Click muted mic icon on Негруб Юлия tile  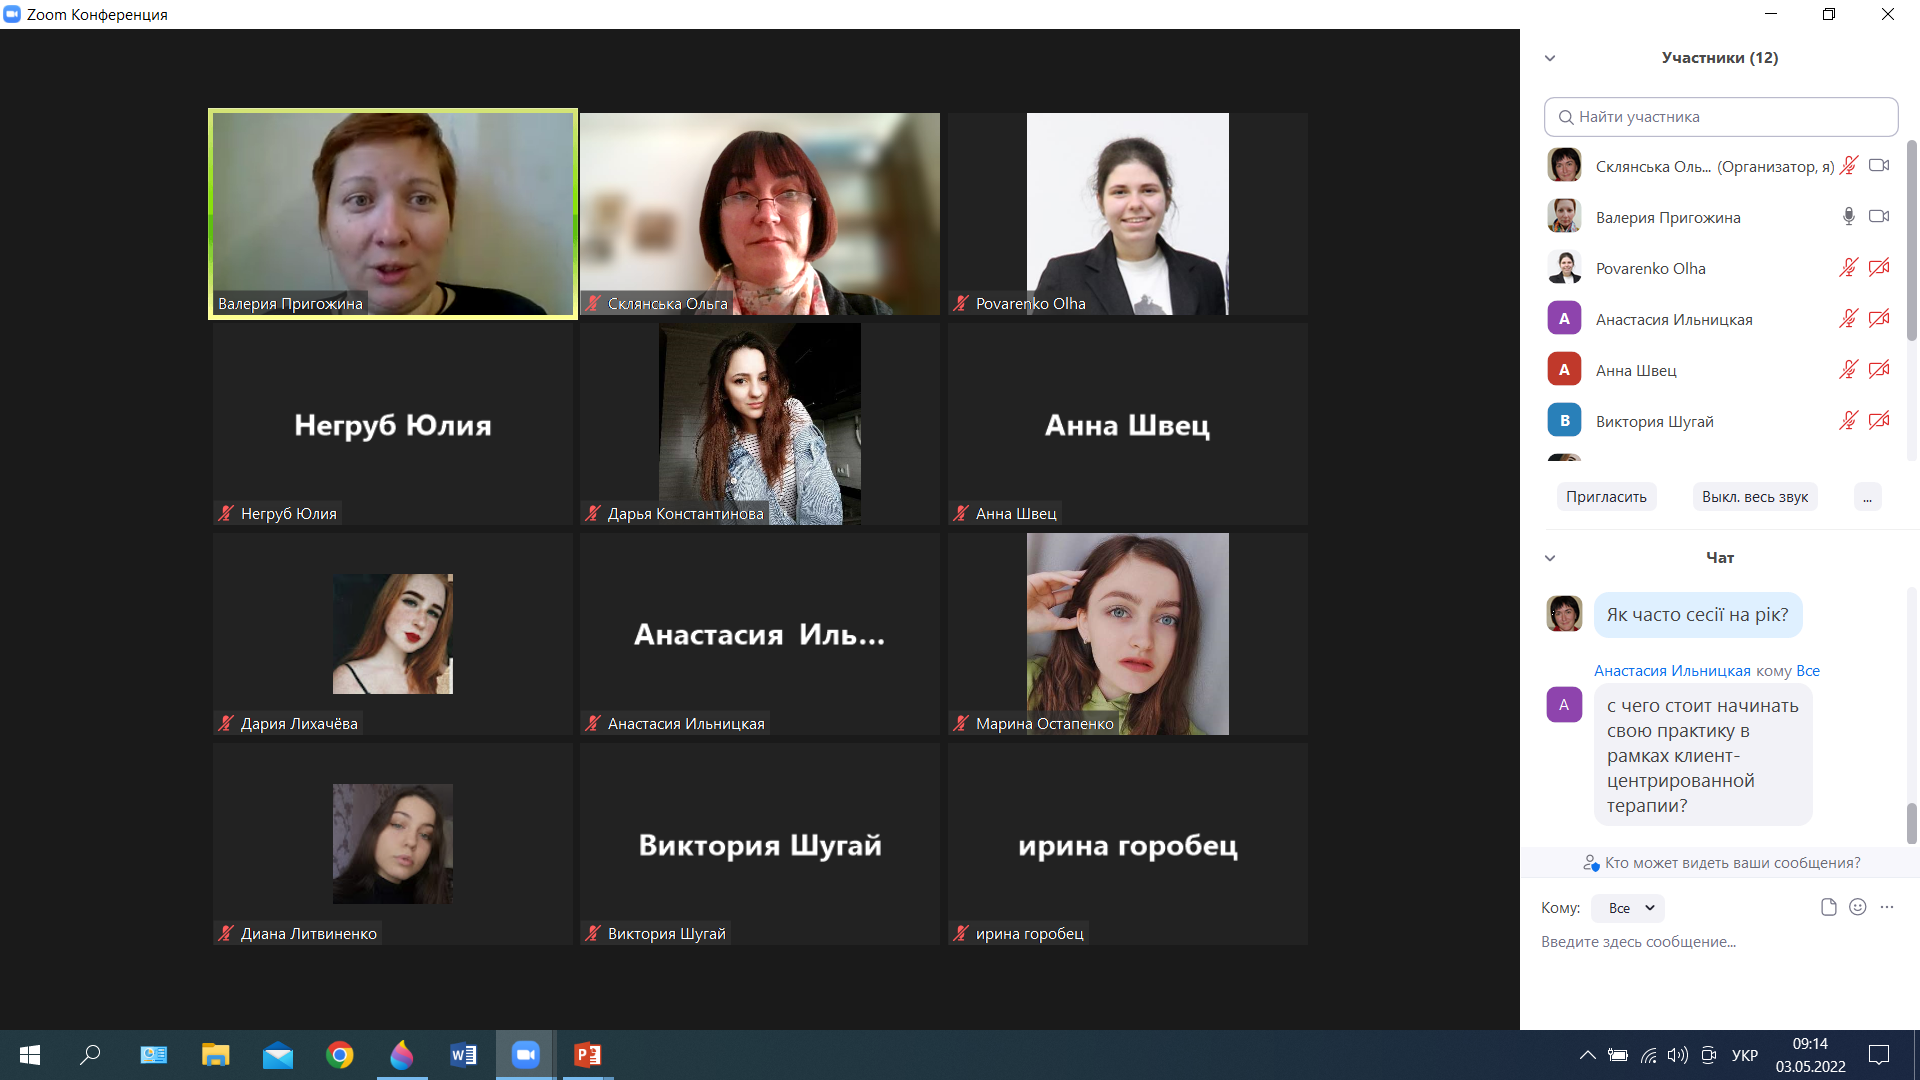pos(226,513)
